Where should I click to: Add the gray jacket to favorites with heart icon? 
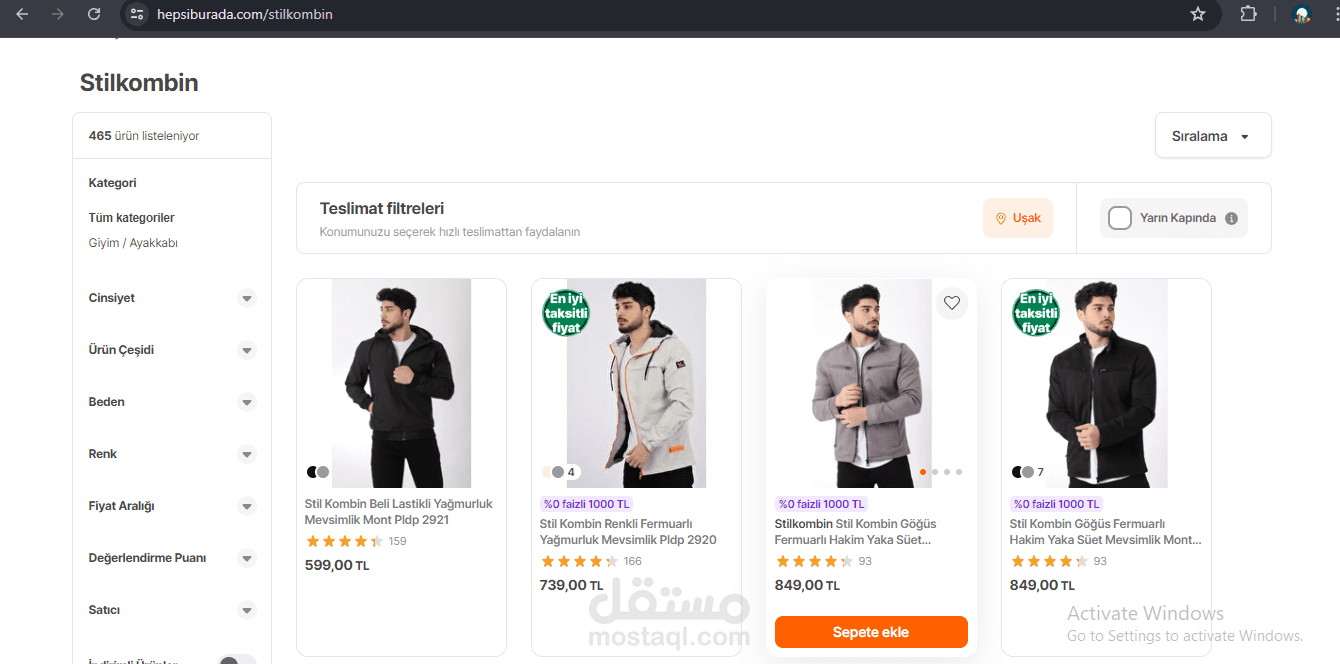[x=952, y=303]
